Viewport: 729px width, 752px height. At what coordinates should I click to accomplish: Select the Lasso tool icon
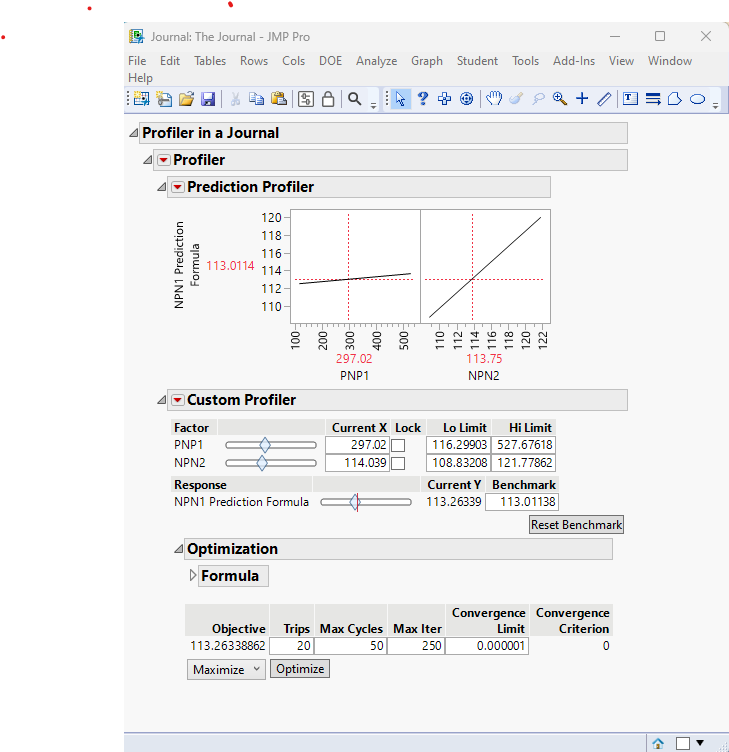[538, 99]
